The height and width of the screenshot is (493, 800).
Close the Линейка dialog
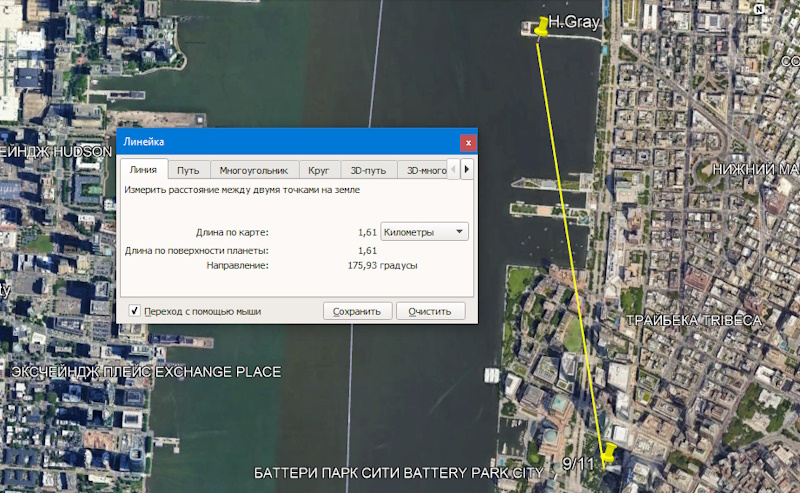point(468,143)
